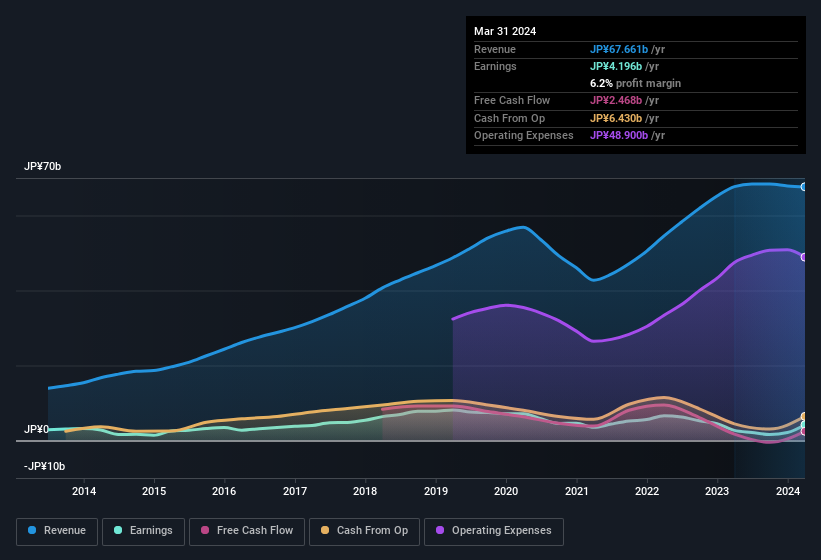The height and width of the screenshot is (560, 821).
Task: Select the 2023 label on time axis
Action: [x=717, y=491]
